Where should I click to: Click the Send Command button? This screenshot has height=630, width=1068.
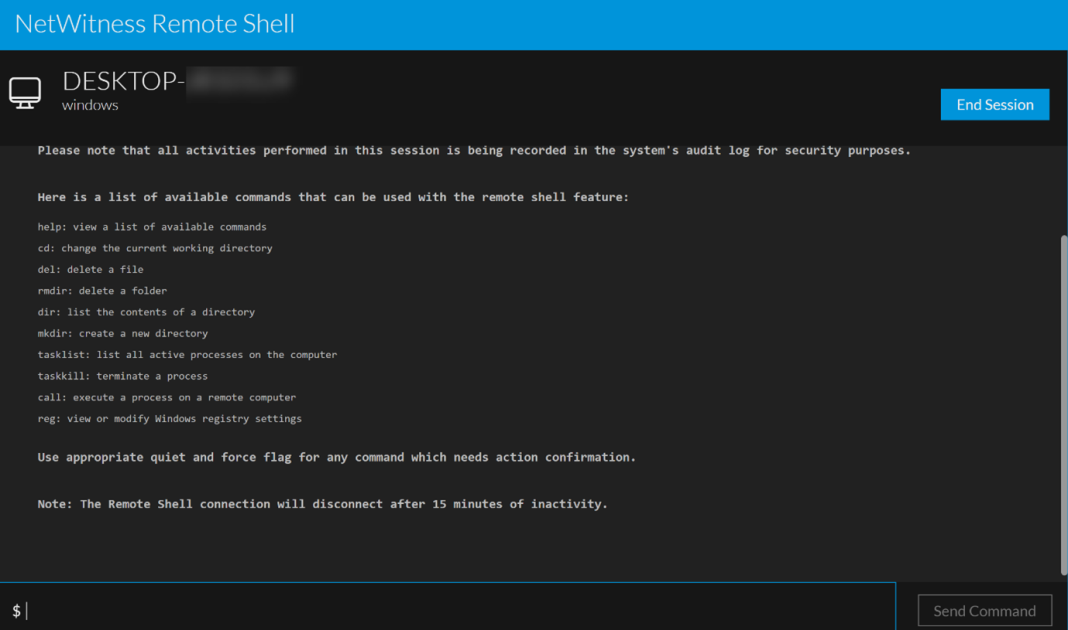[x=984, y=610]
